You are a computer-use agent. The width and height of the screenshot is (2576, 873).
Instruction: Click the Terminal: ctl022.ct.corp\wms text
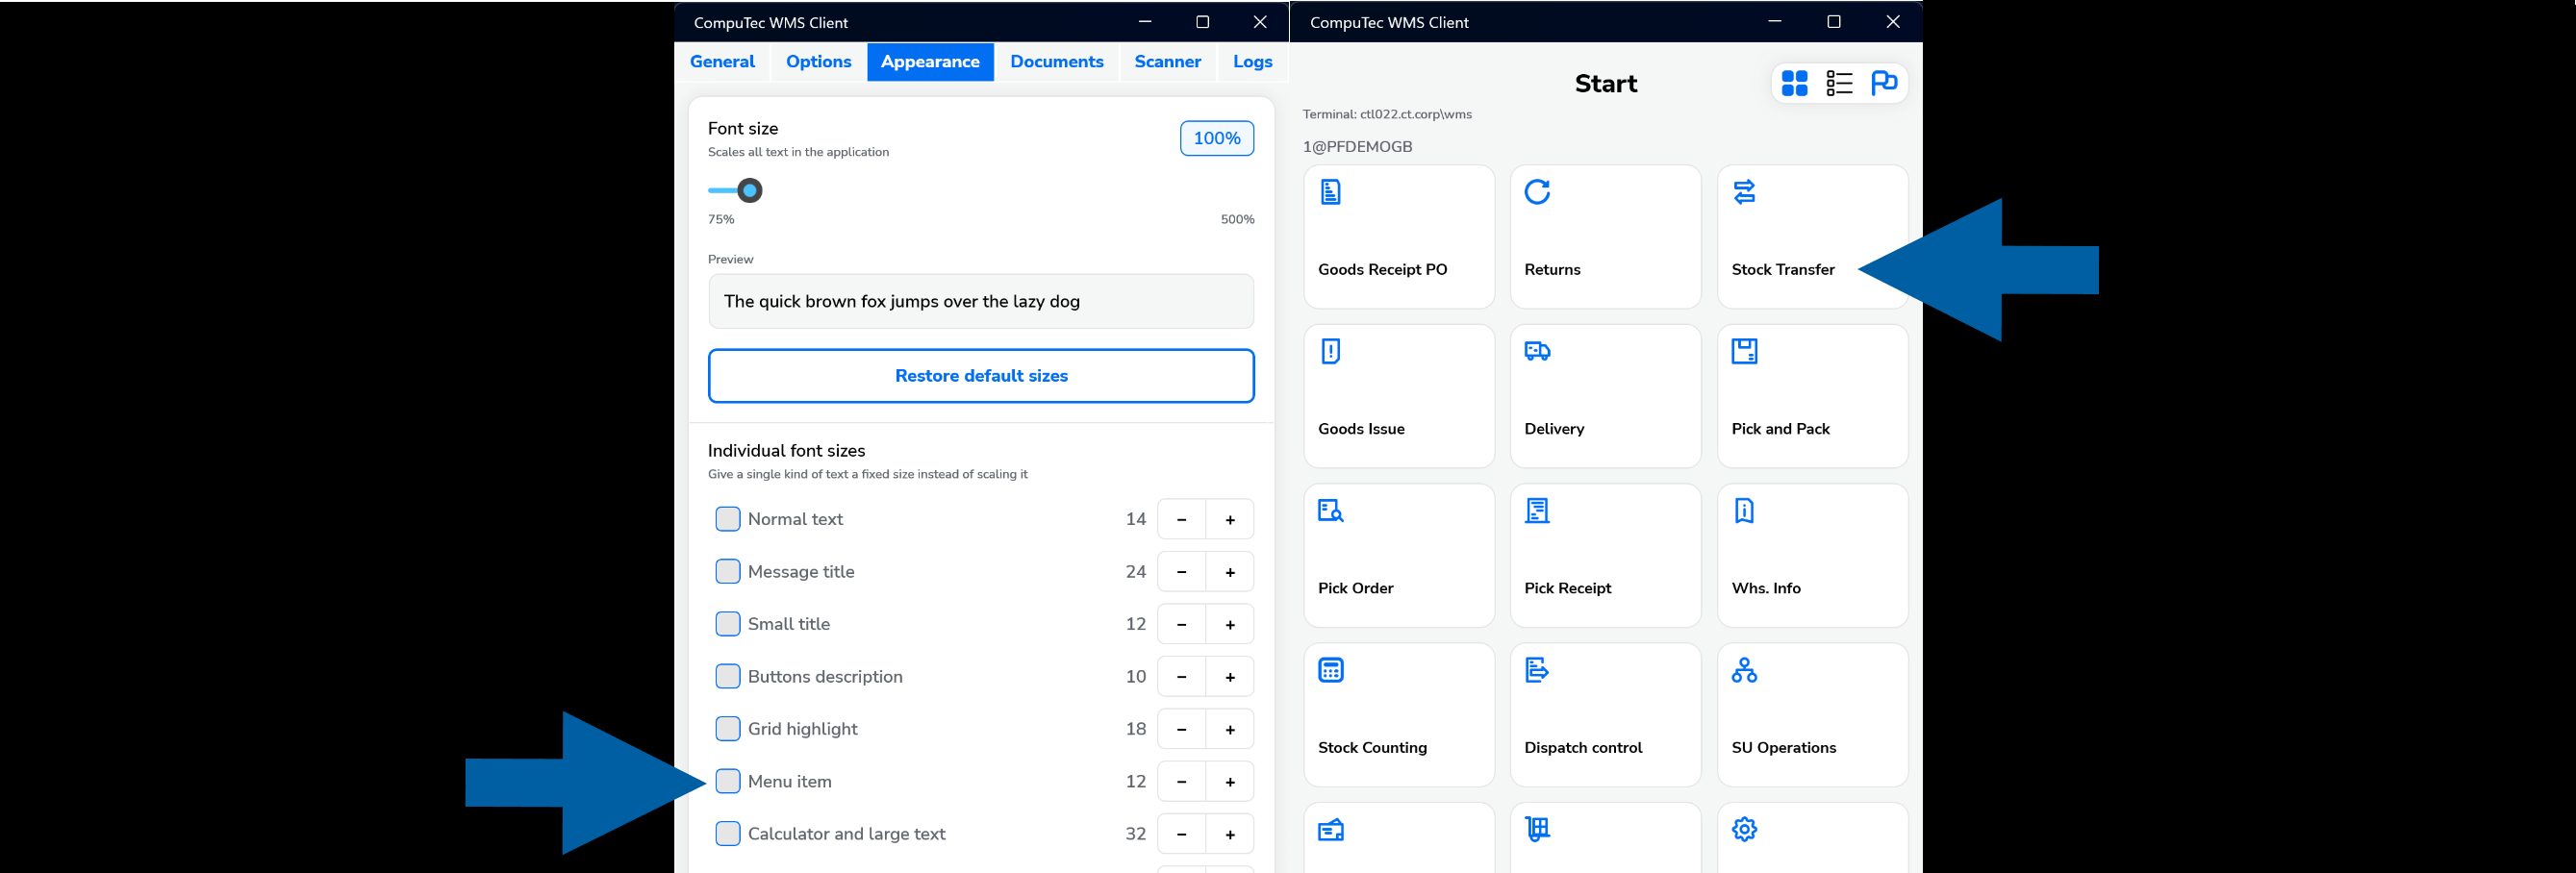[1387, 114]
